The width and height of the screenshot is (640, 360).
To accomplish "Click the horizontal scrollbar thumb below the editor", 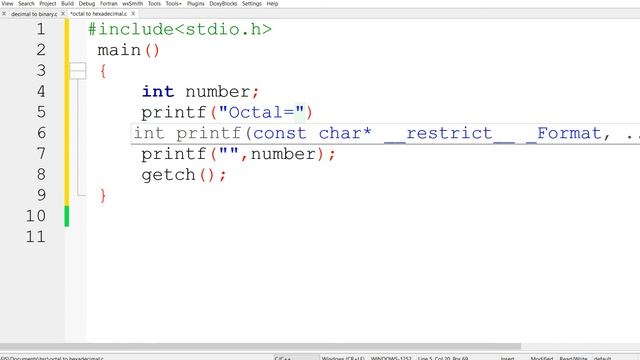I will click(x=260, y=347).
